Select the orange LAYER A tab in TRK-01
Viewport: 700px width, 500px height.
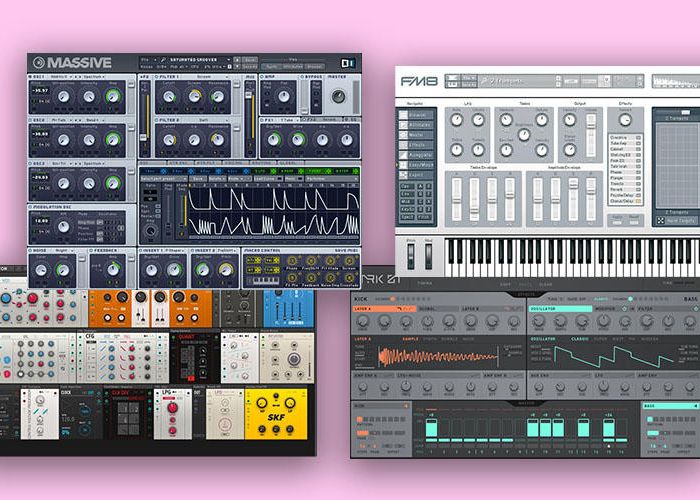[x=384, y=308]
